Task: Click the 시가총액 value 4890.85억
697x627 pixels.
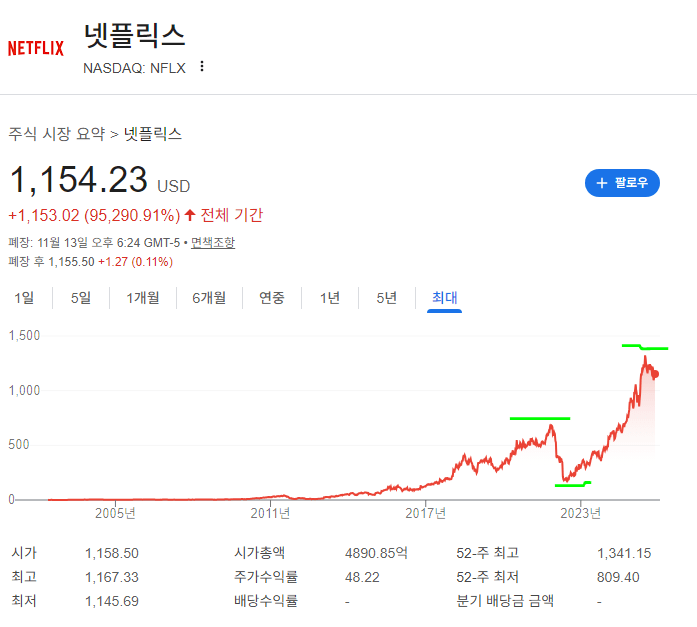Action: [x=376, y=553]
